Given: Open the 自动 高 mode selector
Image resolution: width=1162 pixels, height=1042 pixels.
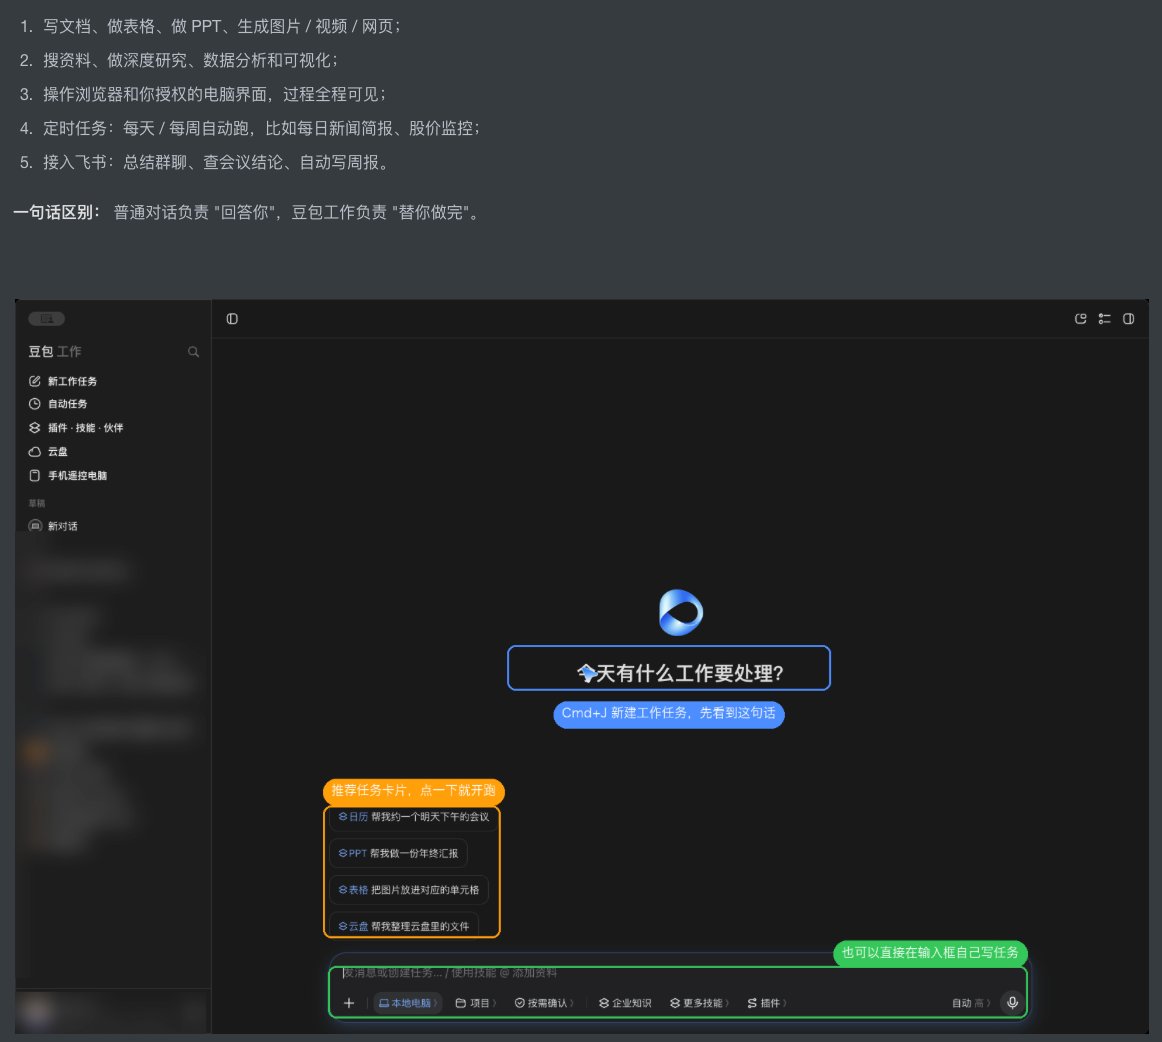Looking at the screenshot, I should [x=971, y=1003].
